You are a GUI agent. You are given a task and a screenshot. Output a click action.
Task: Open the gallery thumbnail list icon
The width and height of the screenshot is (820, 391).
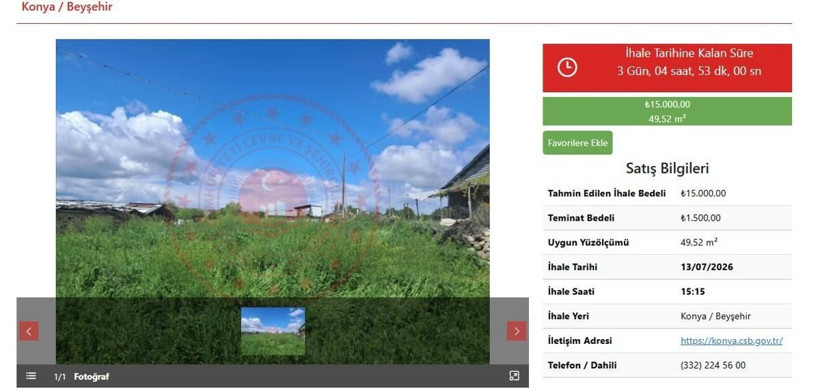tap(31, 376)
